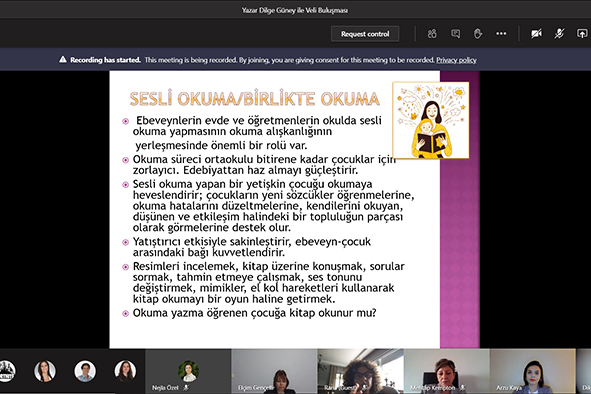Viewport: 591px width, 394px height.
Task: Open the Privacy policy link
Action: (456, 60)
